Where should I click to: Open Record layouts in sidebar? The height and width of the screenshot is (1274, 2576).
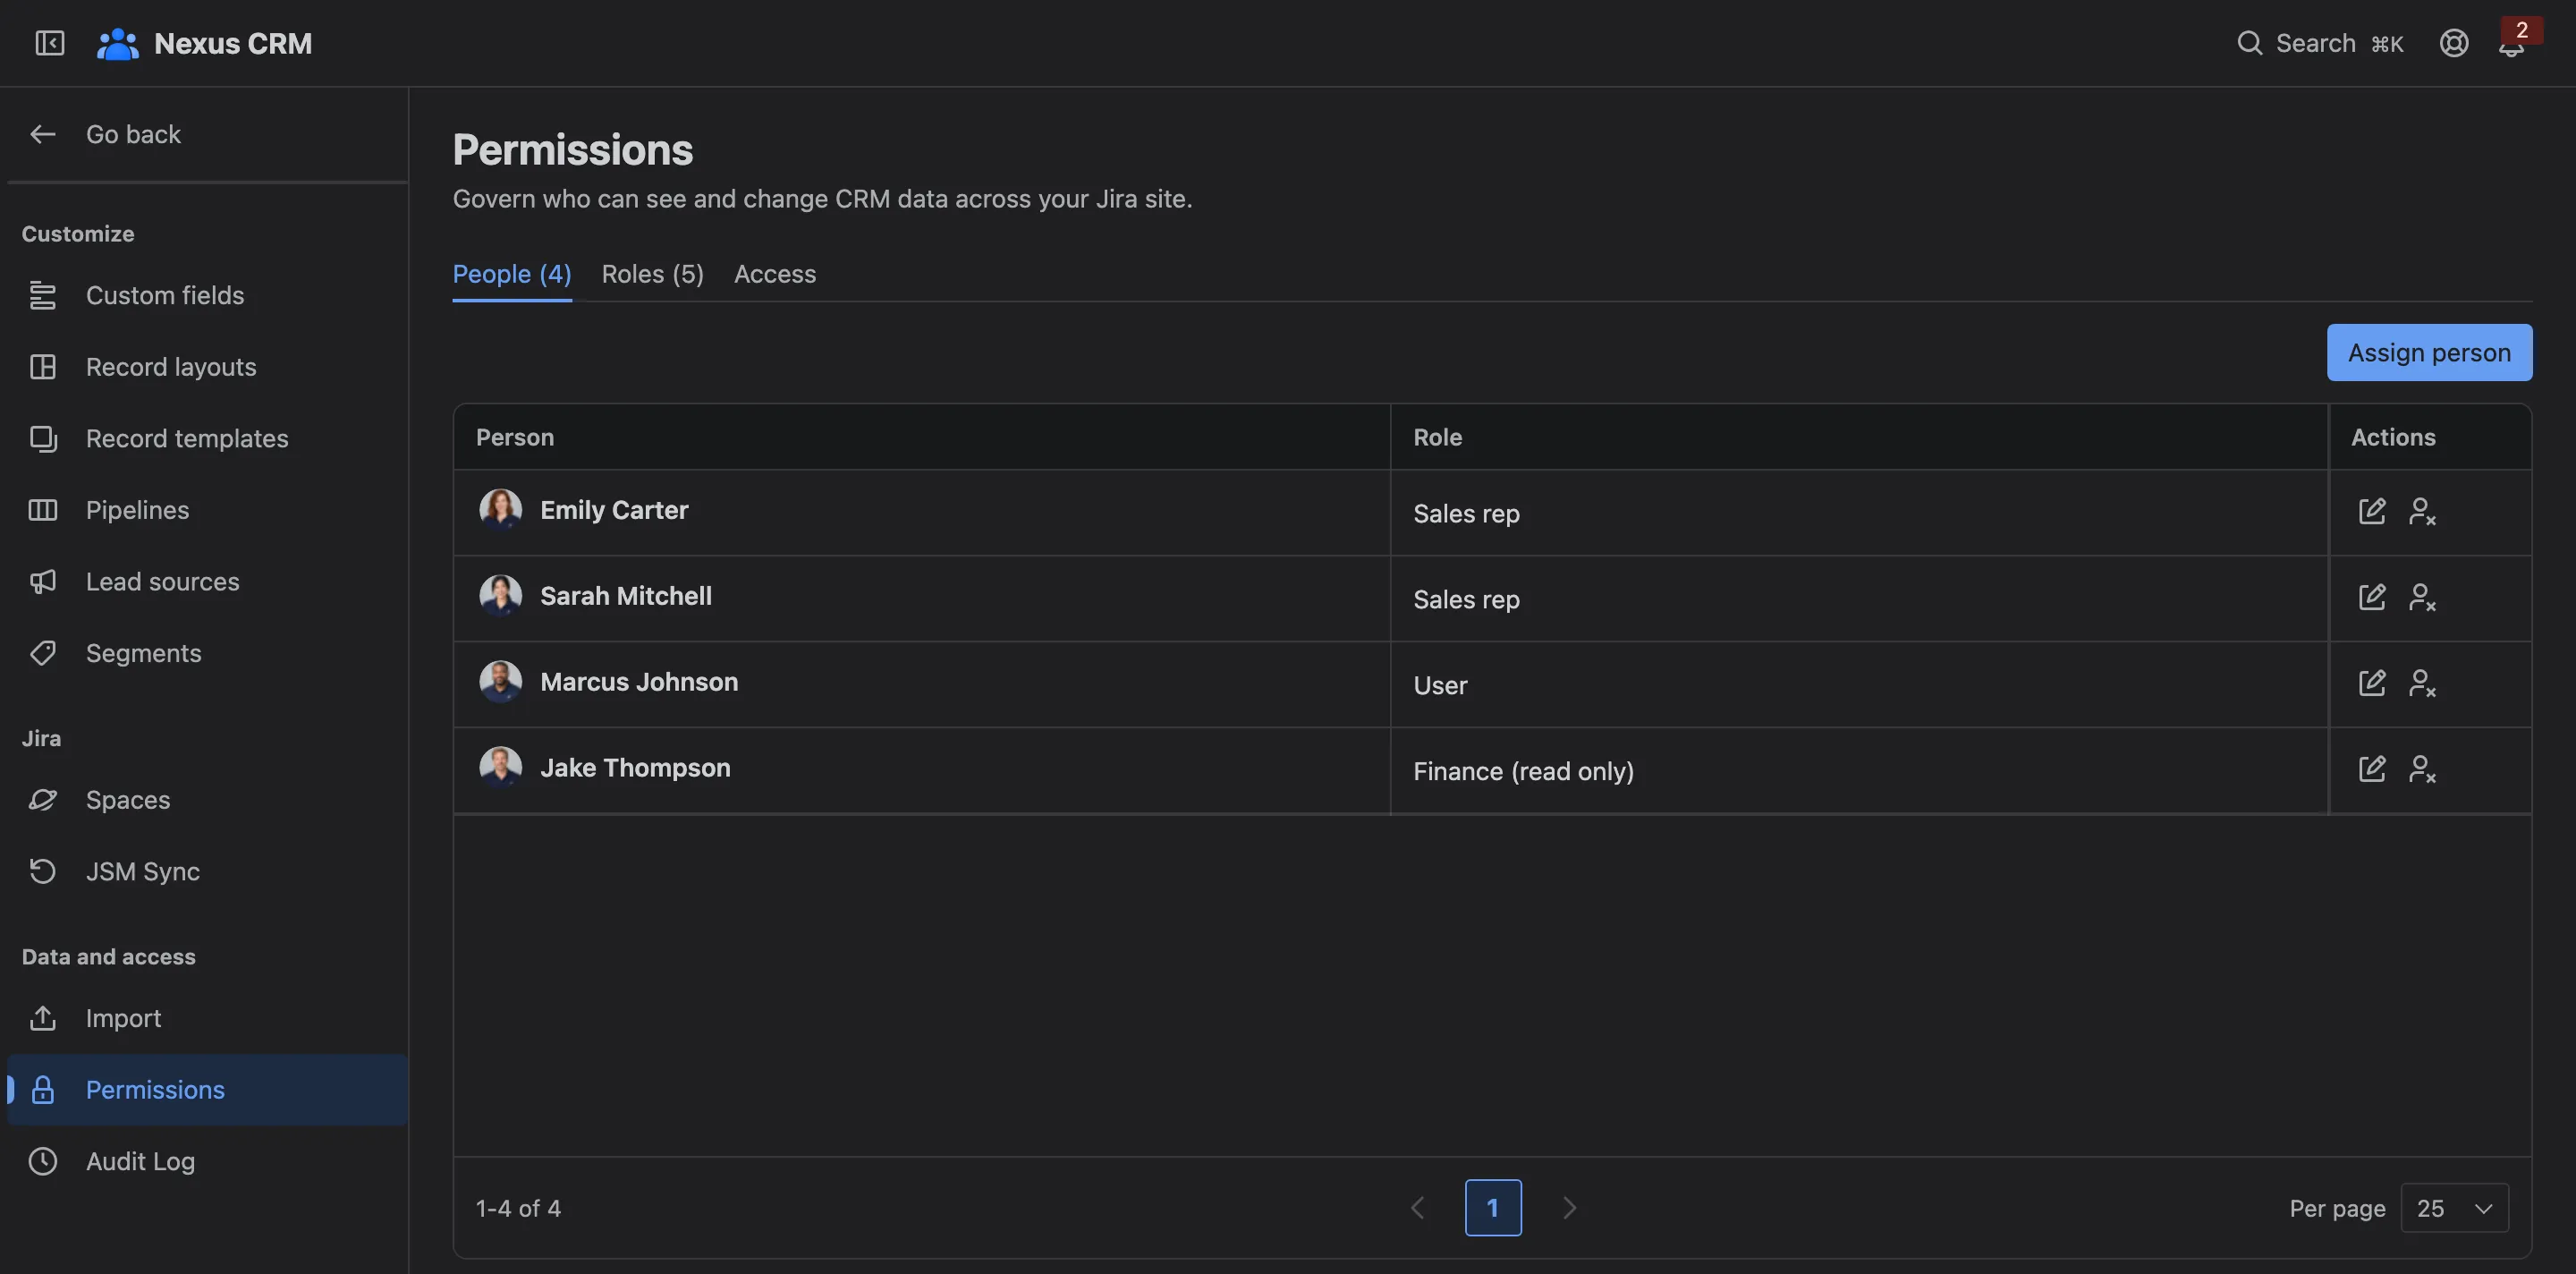click(x=207, y=367)
